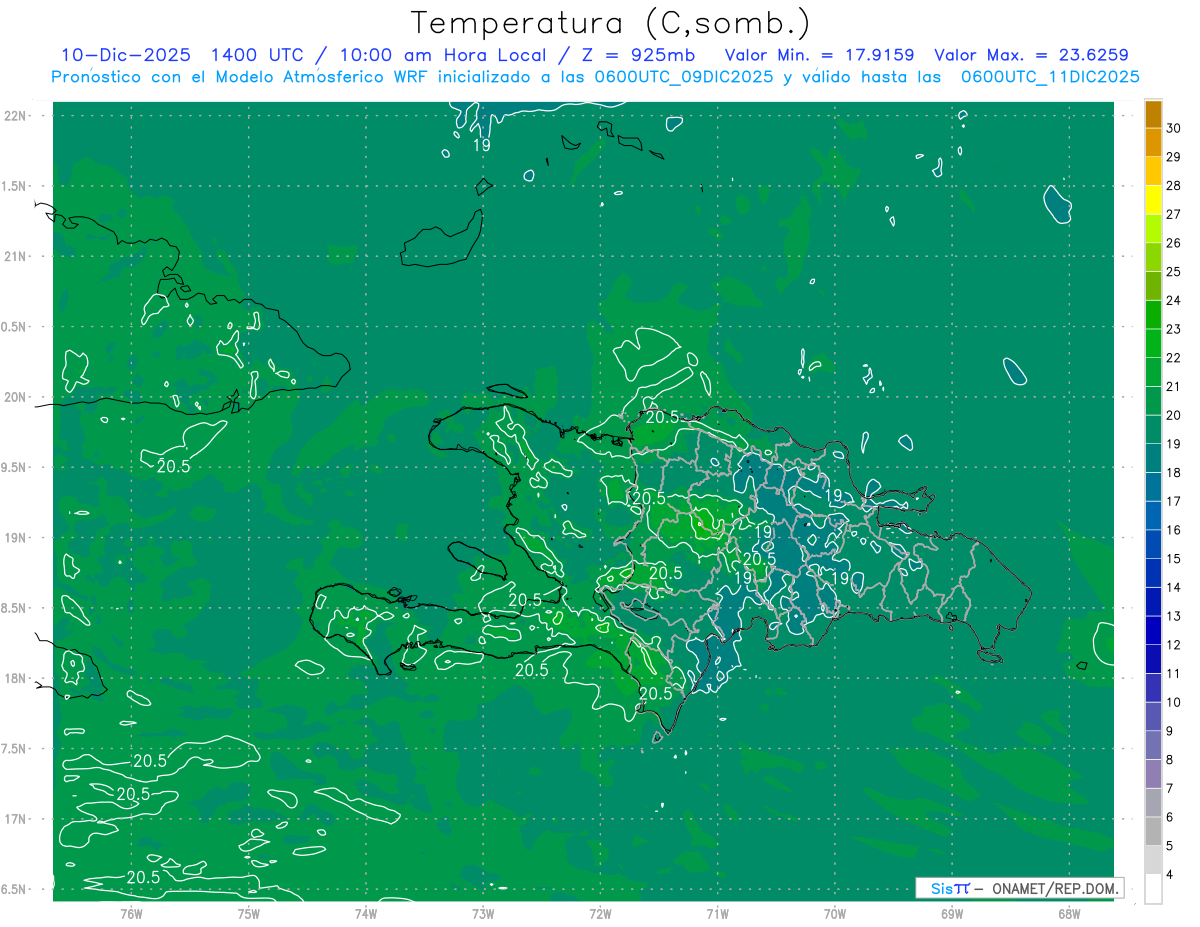Click the 73W longitude axis label
This screenshot has height=927, width=1200.
(x=483, y=913)
